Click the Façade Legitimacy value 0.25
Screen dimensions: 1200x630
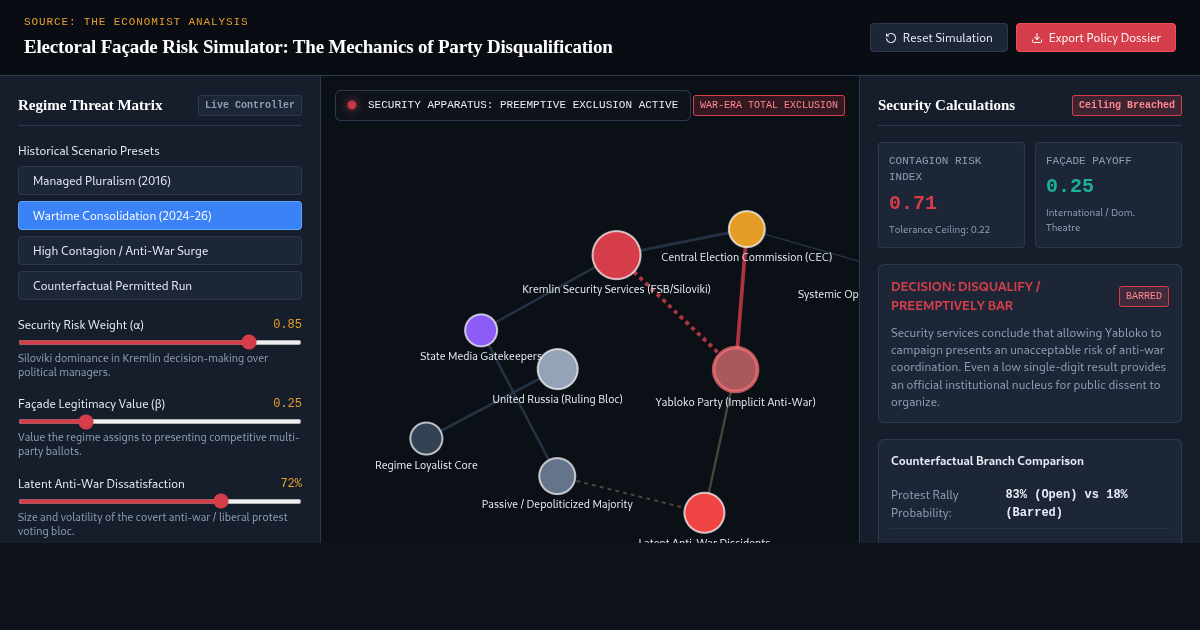288,403
